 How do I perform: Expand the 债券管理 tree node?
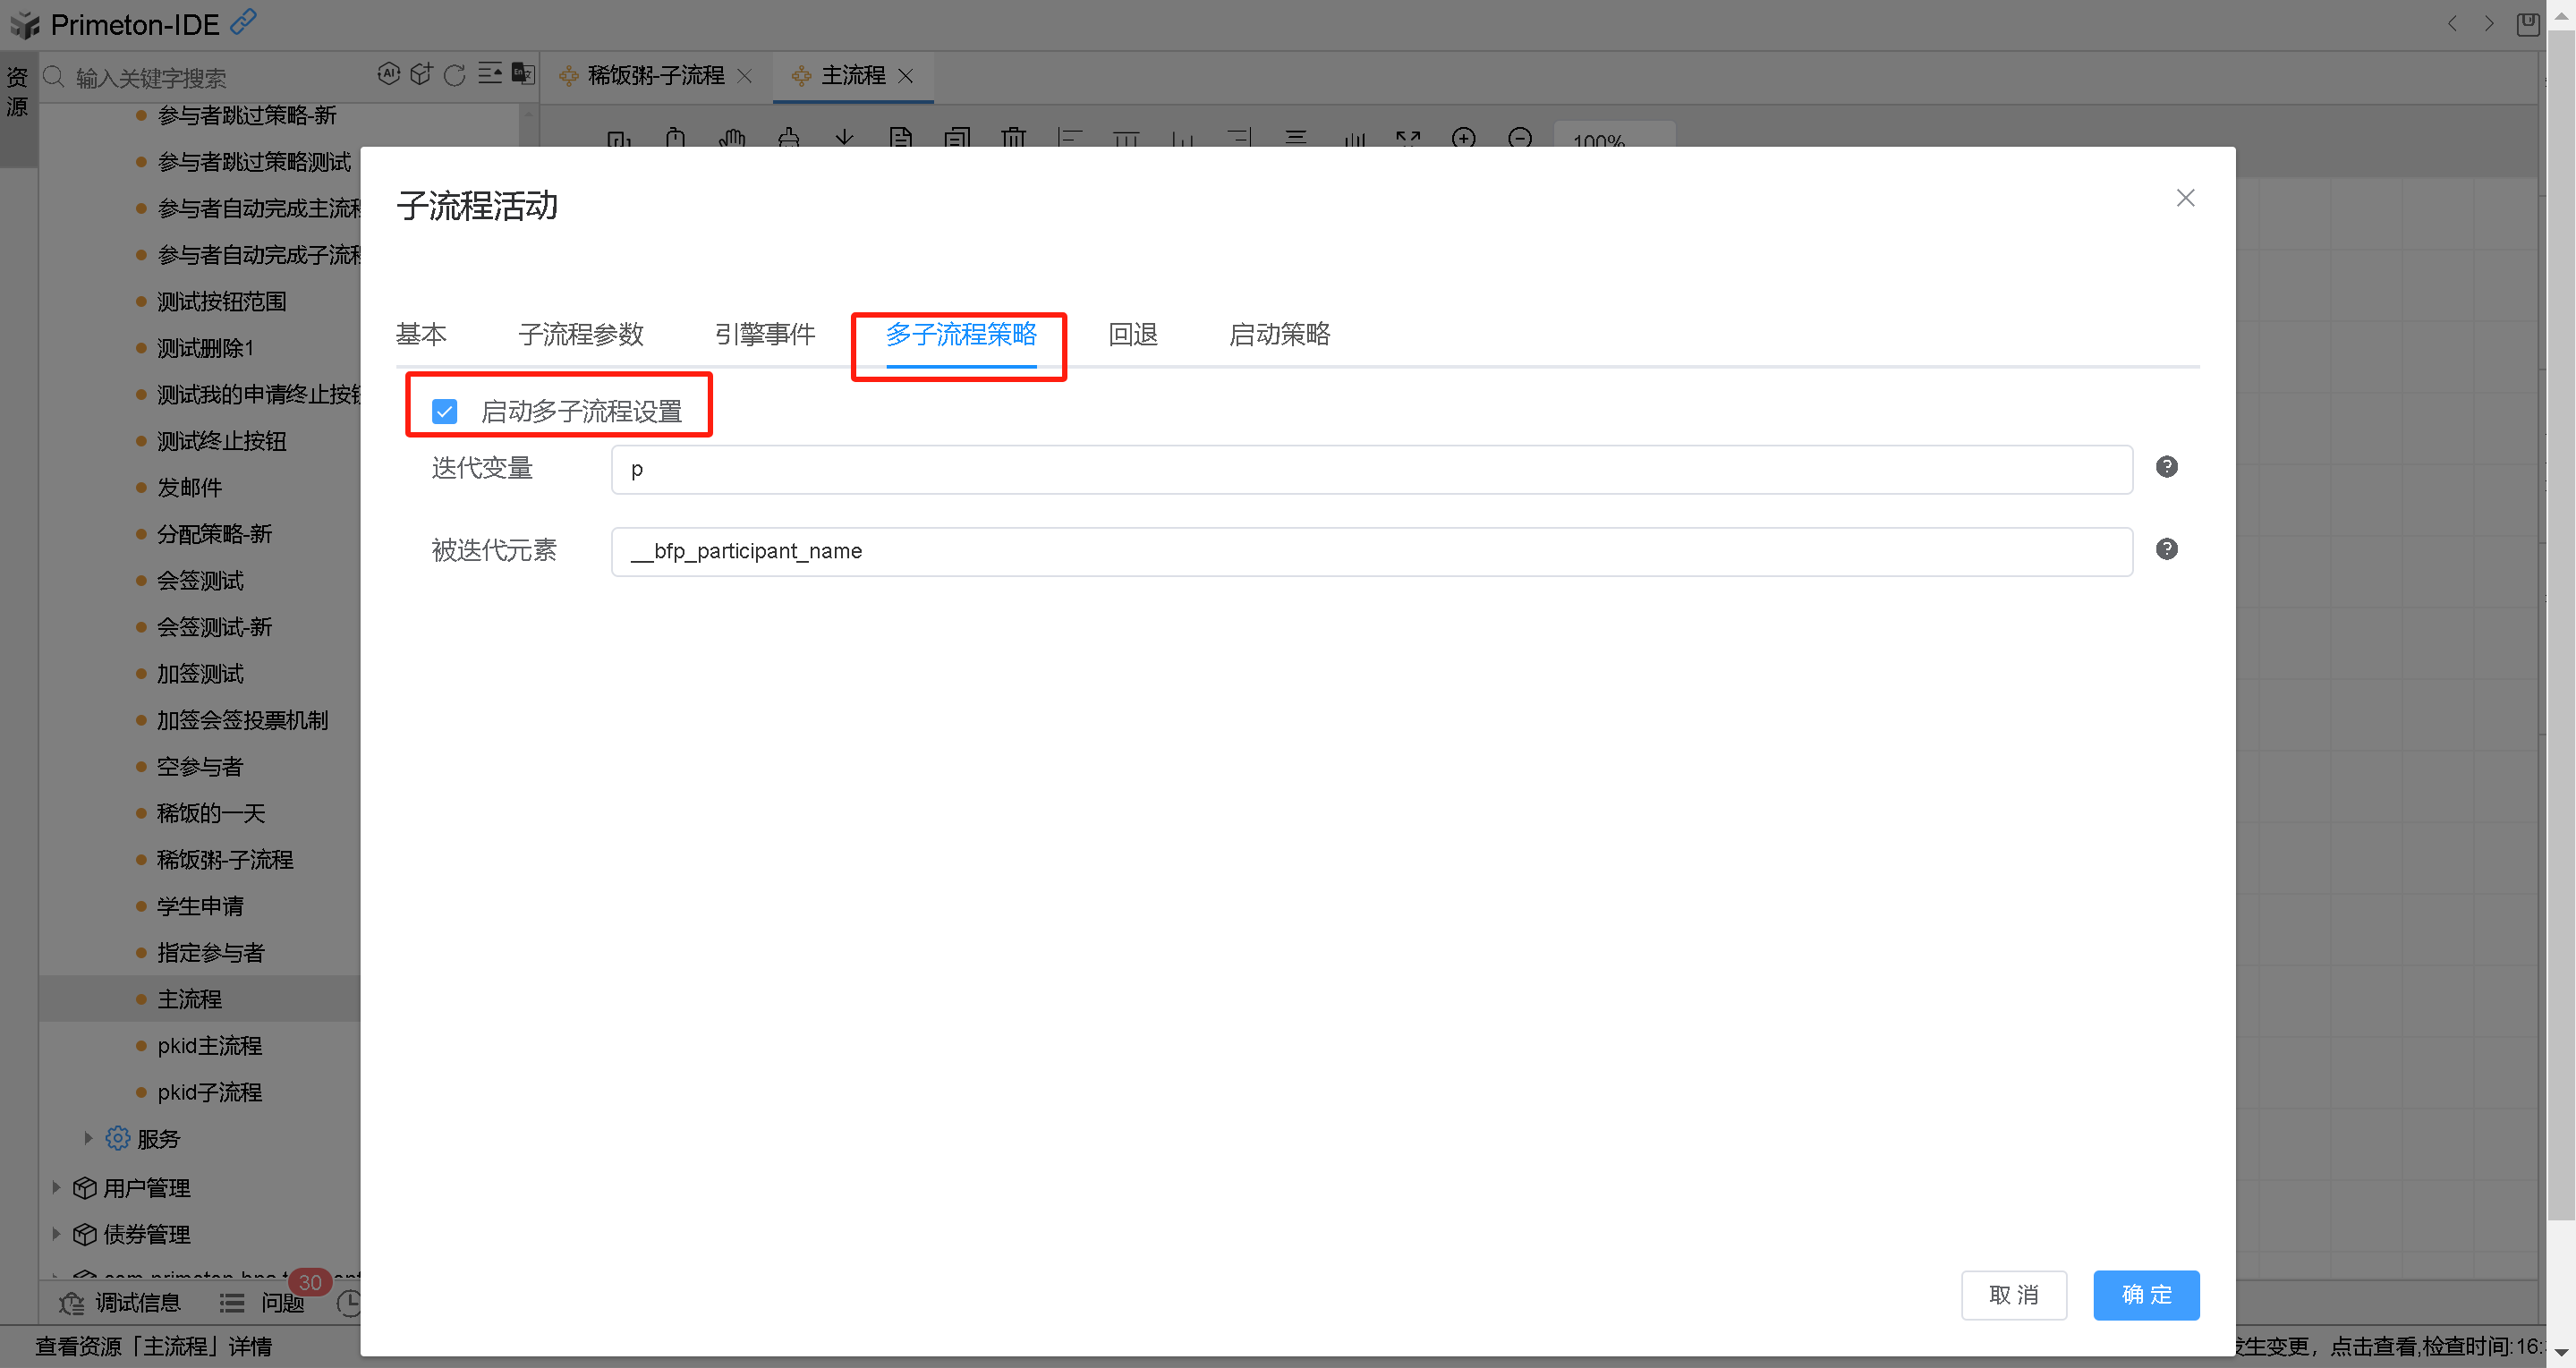tap(56, 1233)
